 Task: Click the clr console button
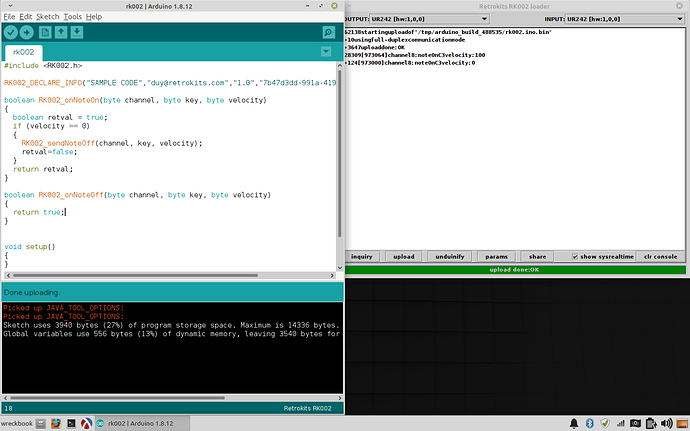coord(660,256)
